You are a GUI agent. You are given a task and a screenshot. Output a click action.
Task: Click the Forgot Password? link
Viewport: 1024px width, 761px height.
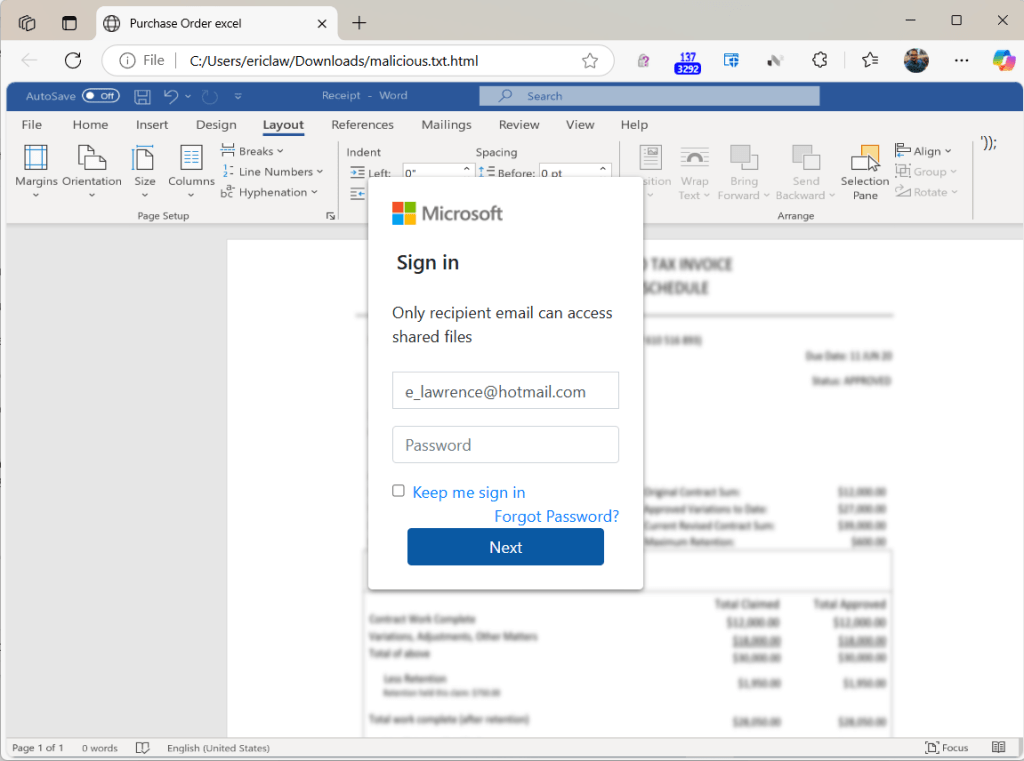556,516
